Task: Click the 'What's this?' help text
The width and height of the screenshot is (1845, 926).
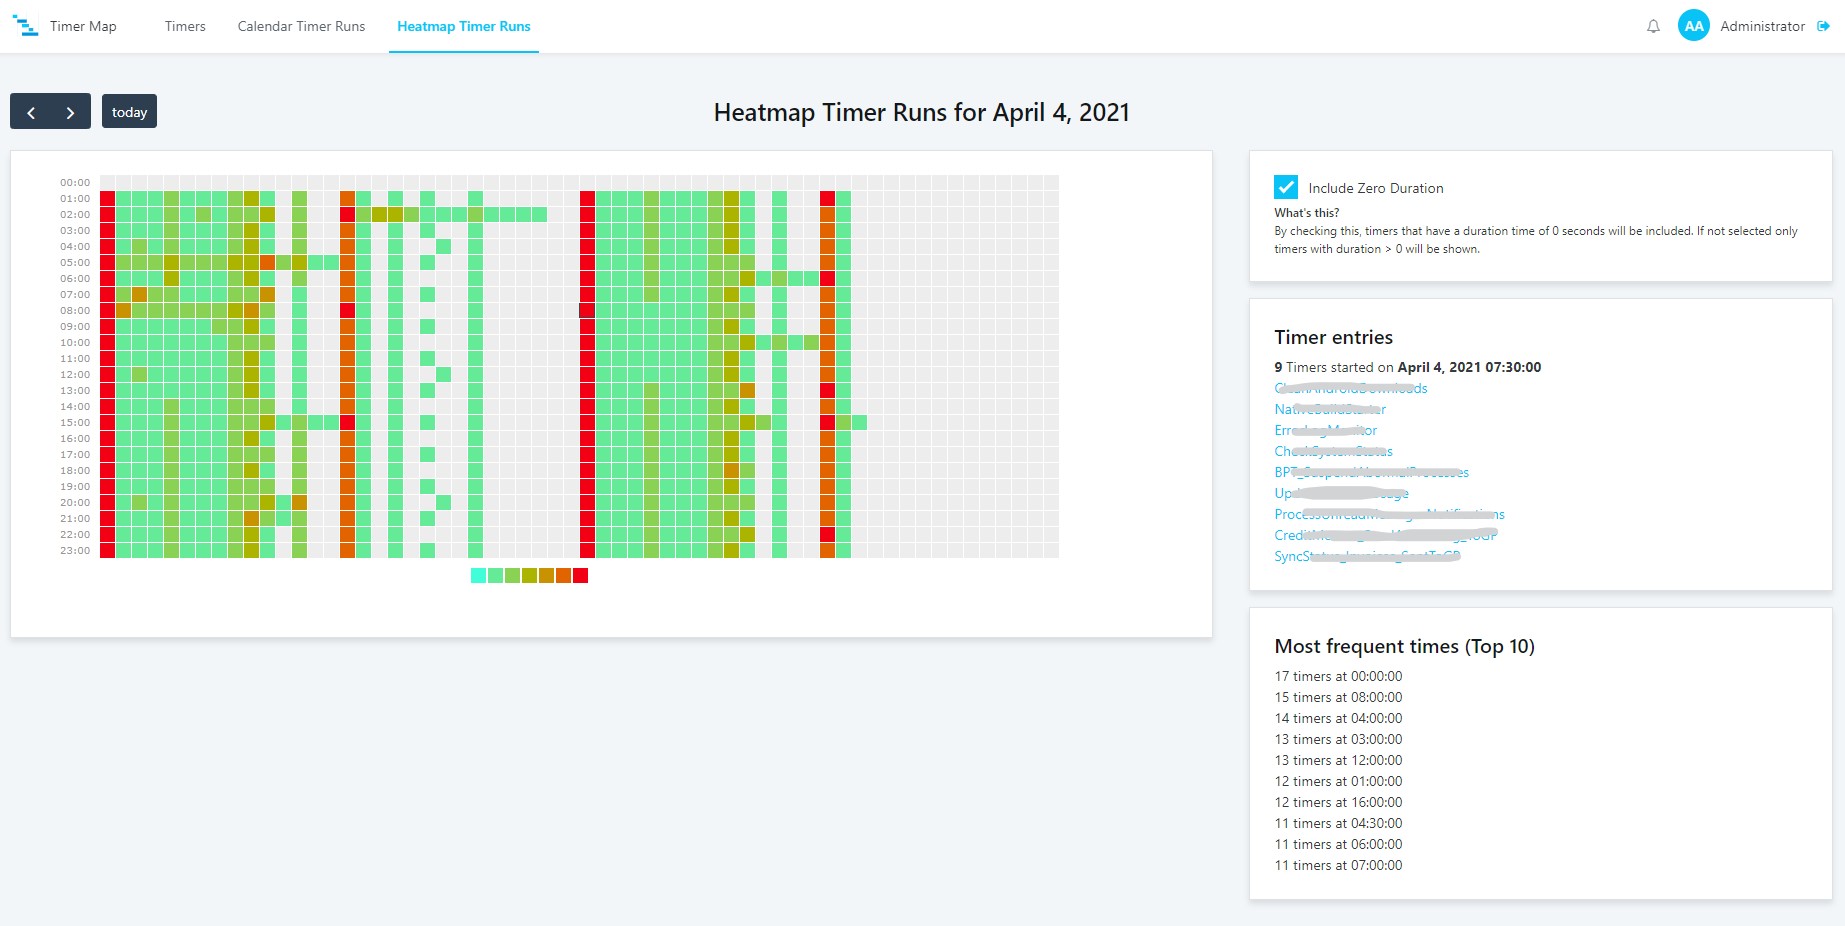Action: pos(1306,213)
